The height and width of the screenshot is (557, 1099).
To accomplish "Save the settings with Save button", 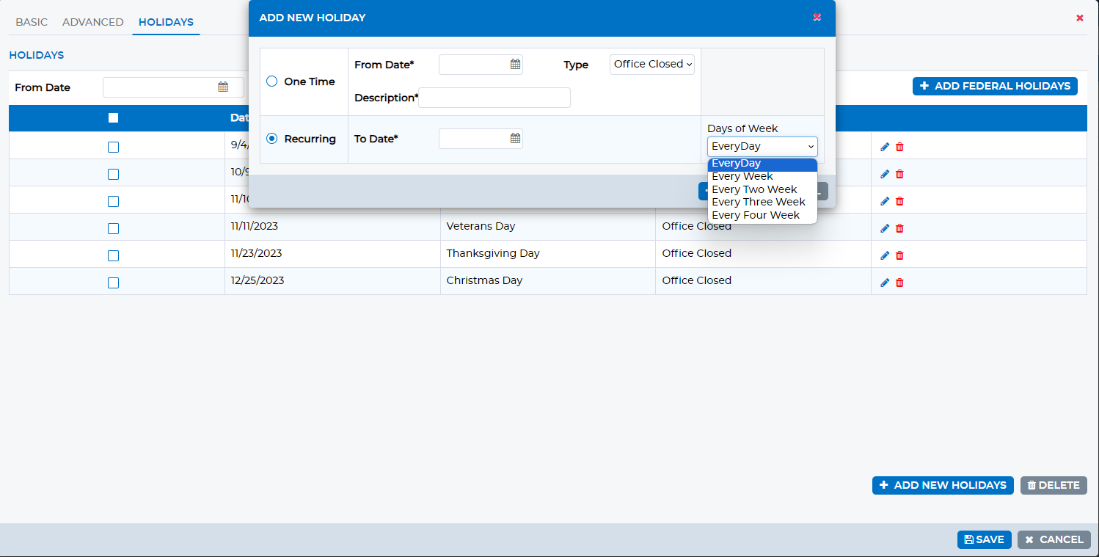I will tap(984, 539).
